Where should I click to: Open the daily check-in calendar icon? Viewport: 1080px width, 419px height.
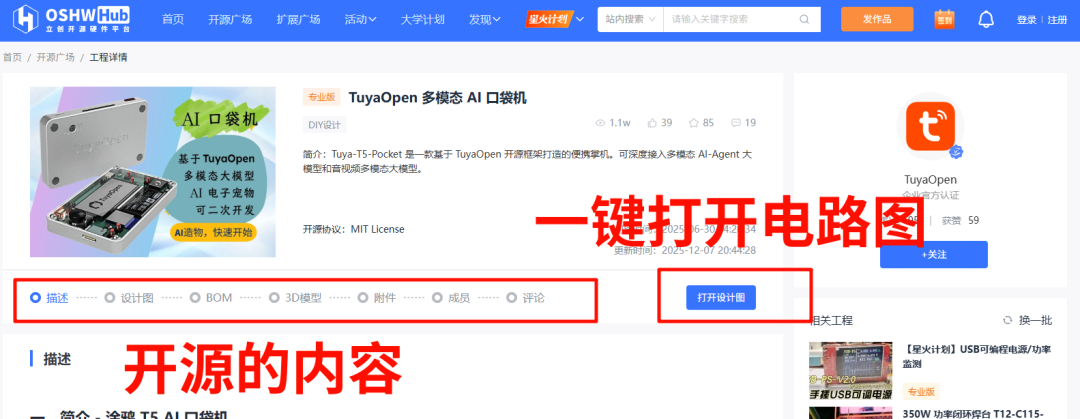[x=944, y=19]
